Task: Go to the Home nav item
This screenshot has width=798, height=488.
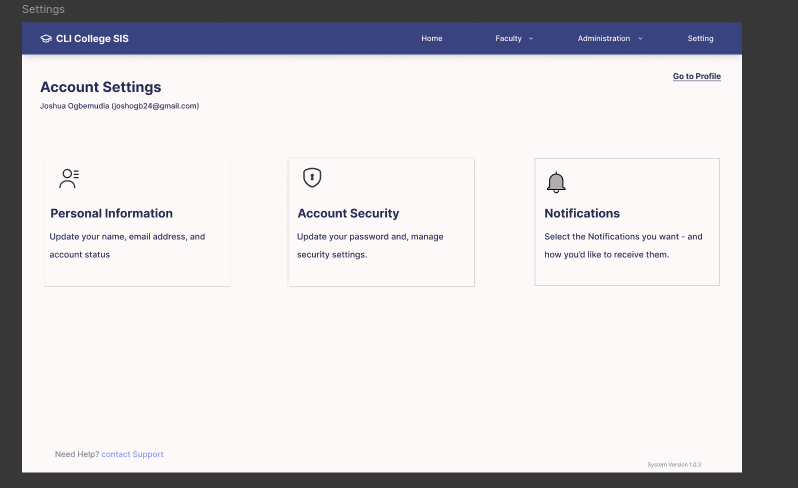Action: (431, 39)
